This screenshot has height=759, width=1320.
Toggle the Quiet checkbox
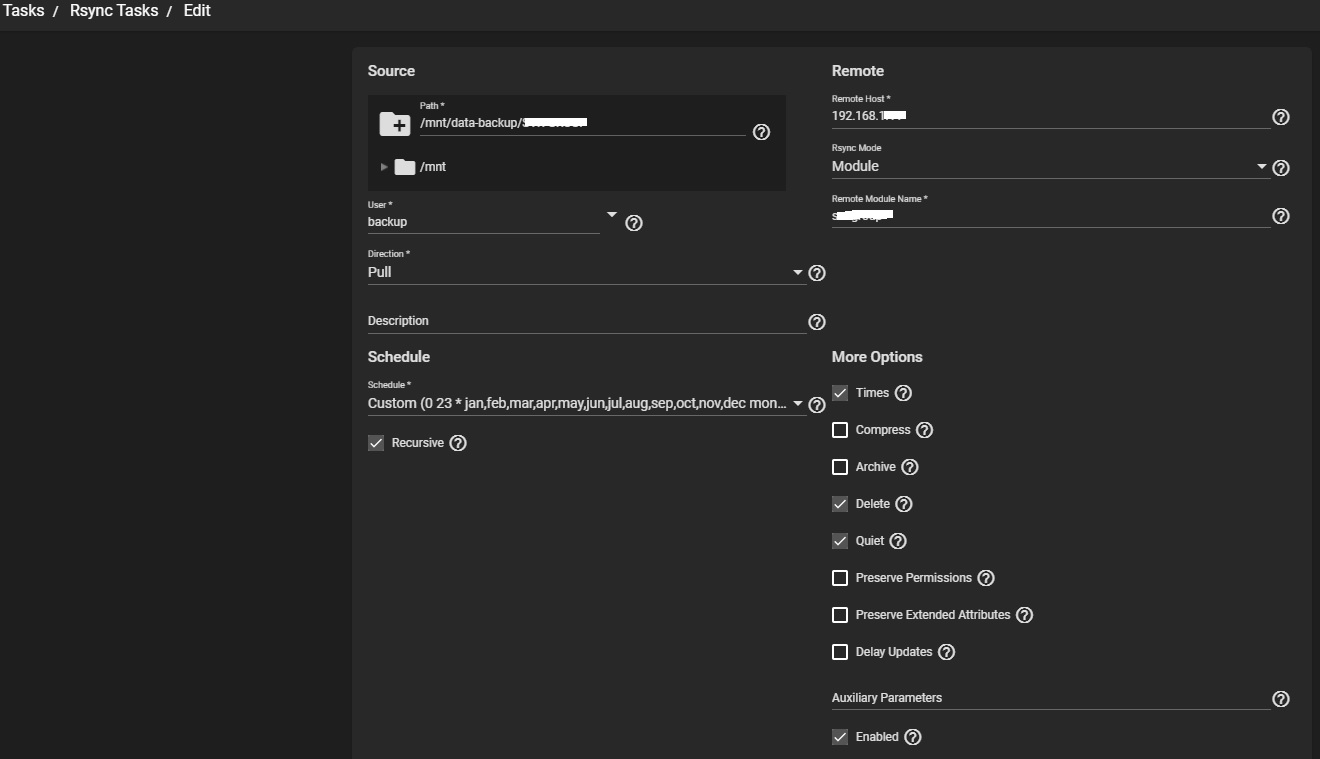(x=840, y=541)
